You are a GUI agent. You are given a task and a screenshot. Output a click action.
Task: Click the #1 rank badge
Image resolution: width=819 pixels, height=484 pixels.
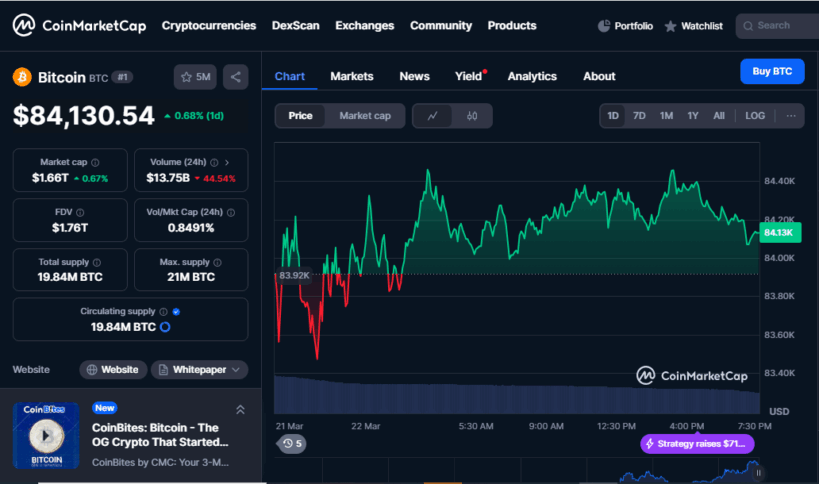pyautogui.click(x=122, y=77)
